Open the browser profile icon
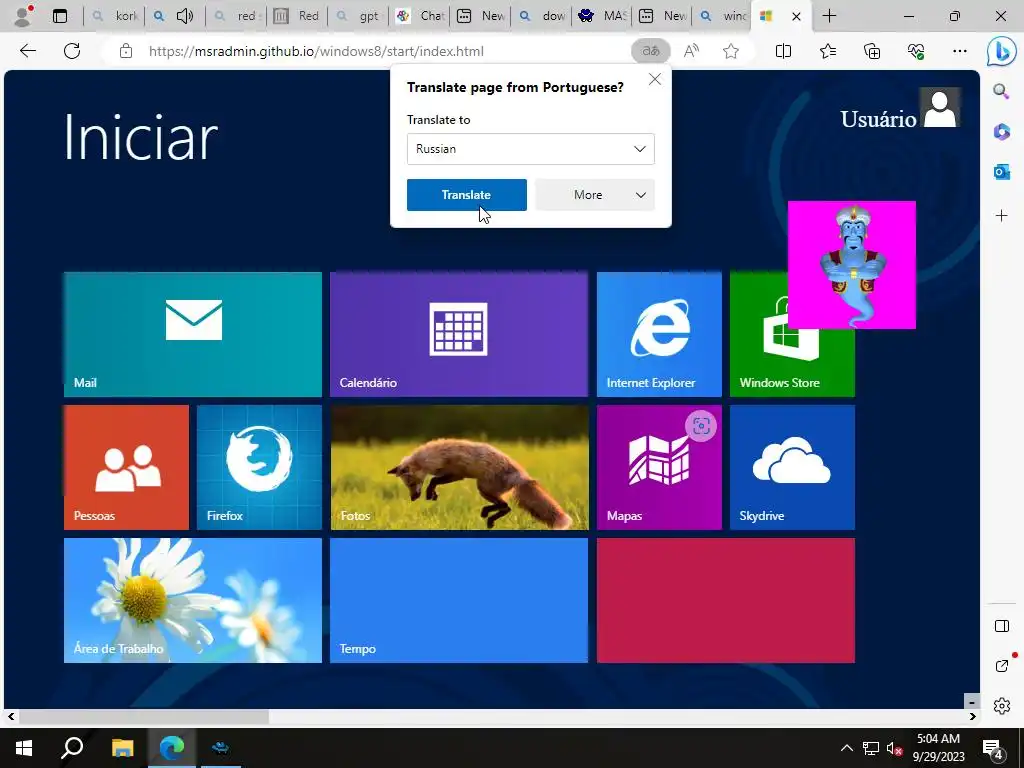Image resolution: width=1024 pixels, height=768 pixels. click(23, 16)
